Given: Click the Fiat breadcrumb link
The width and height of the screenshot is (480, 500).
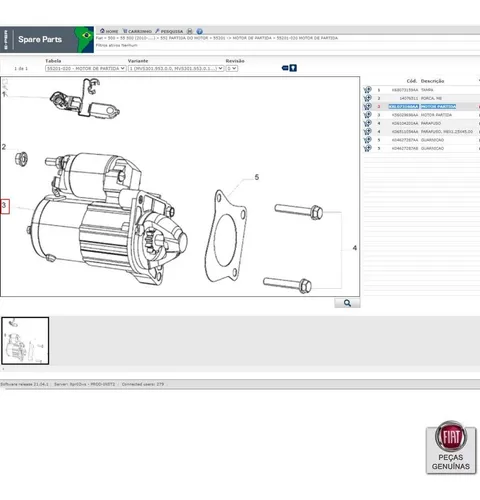Looking at the screenshot, I should 99,38.
